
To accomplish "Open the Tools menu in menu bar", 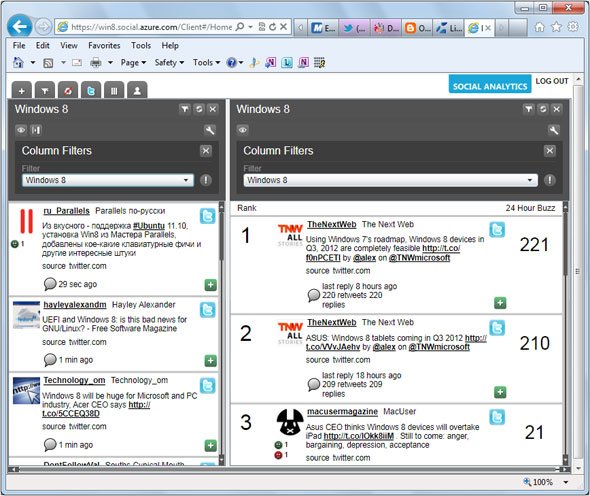I will 141,46.
